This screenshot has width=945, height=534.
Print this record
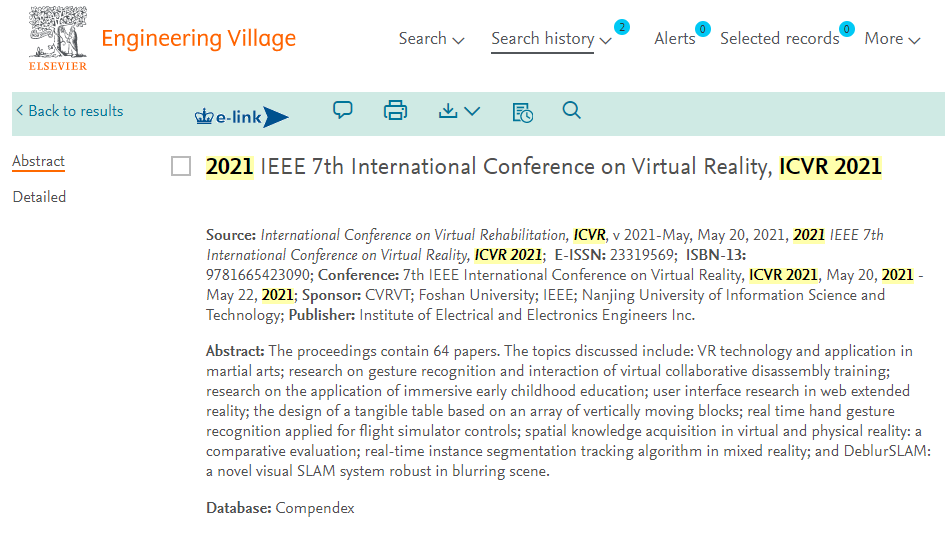point(395,110)
